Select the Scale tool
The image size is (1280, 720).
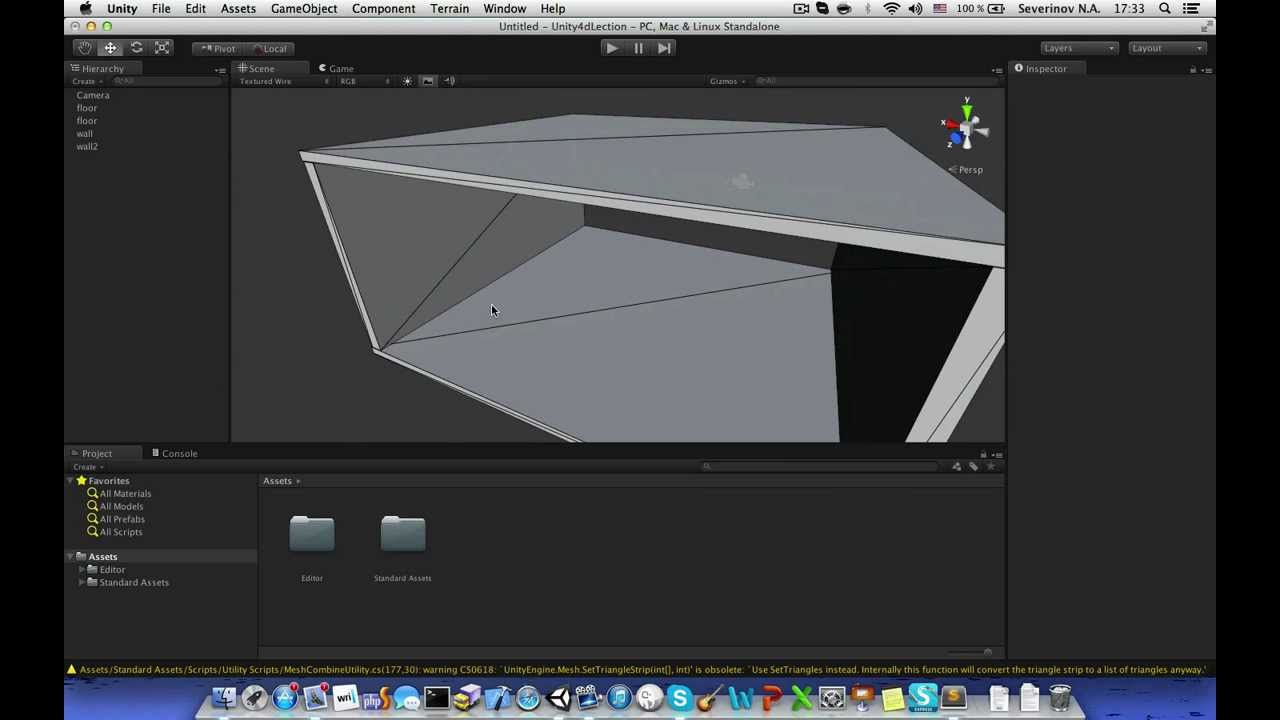tap(162, 48)
